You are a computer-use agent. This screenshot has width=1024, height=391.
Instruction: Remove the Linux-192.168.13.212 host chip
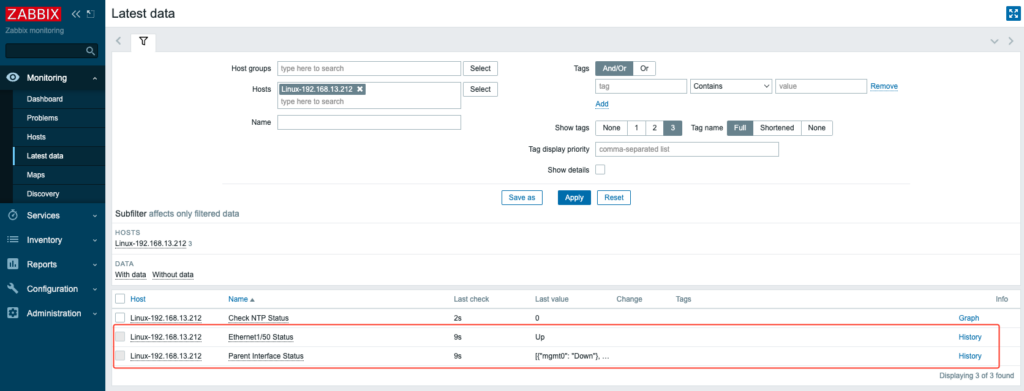pyautogui.click(x=360, y=89)
